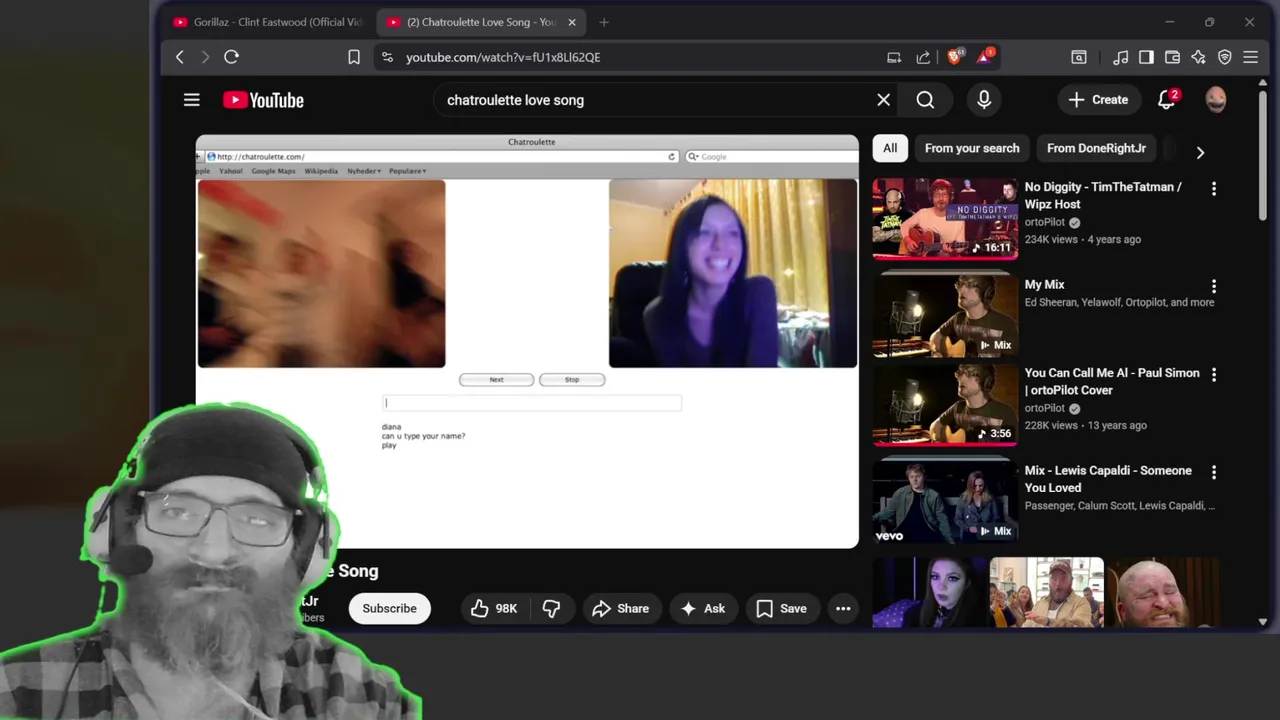
Task: Show more chips with the right arrow
Action: (x=1200, y=152)
